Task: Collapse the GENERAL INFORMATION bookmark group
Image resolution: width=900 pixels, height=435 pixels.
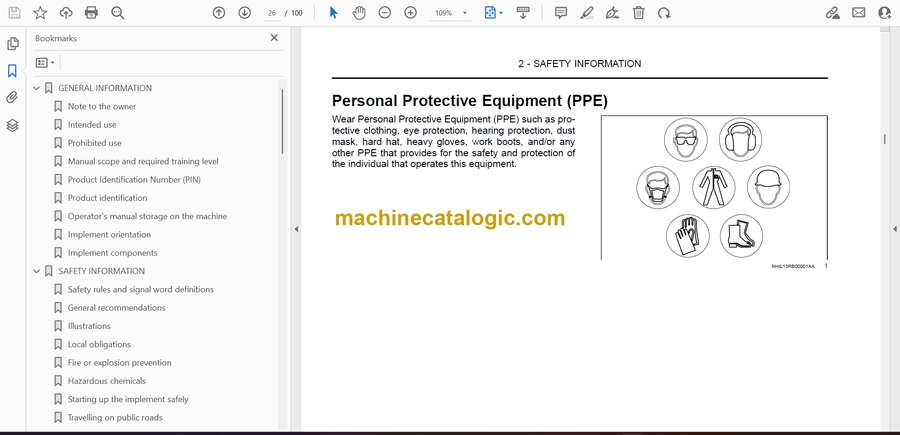Action: point(37,88)
